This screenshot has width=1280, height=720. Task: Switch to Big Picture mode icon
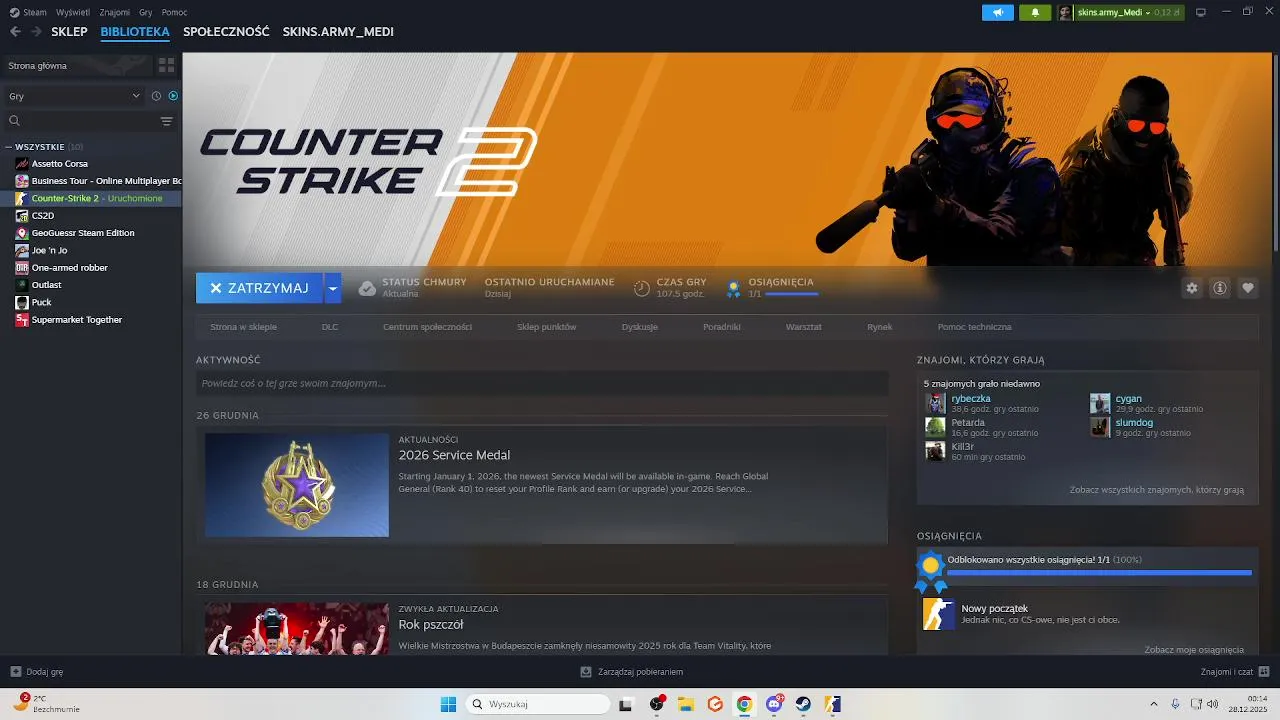(1201, 12)
